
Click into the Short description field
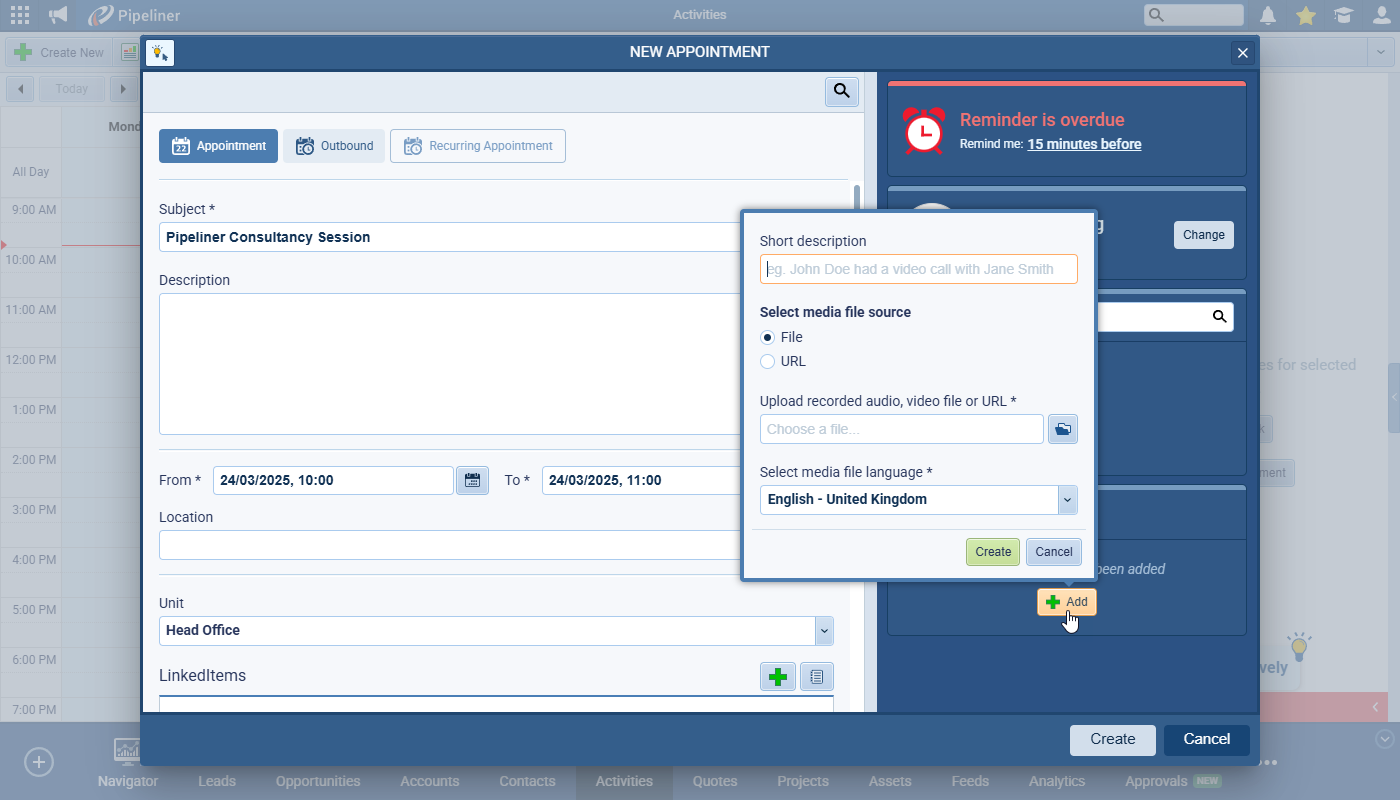[x=918, y=269]
